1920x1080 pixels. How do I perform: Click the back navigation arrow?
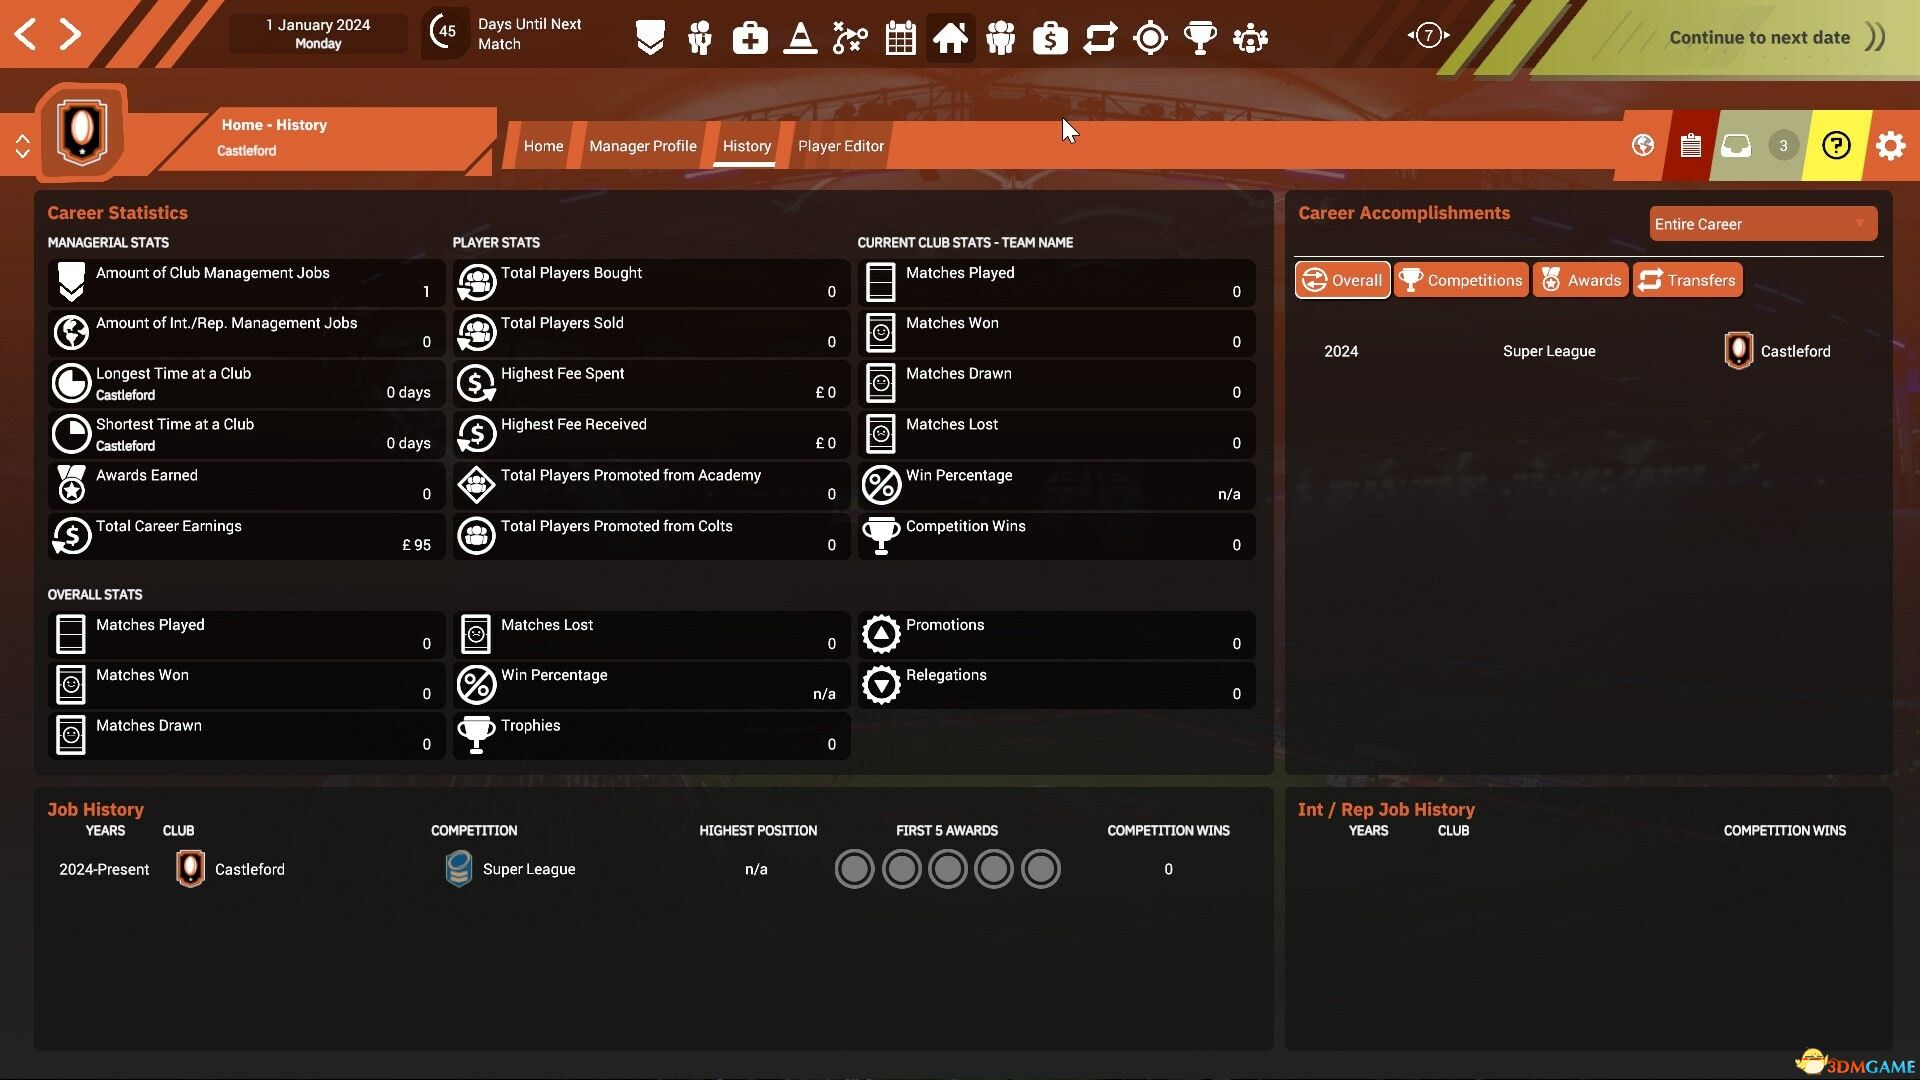pyautogui.click(x=27, y=33)
